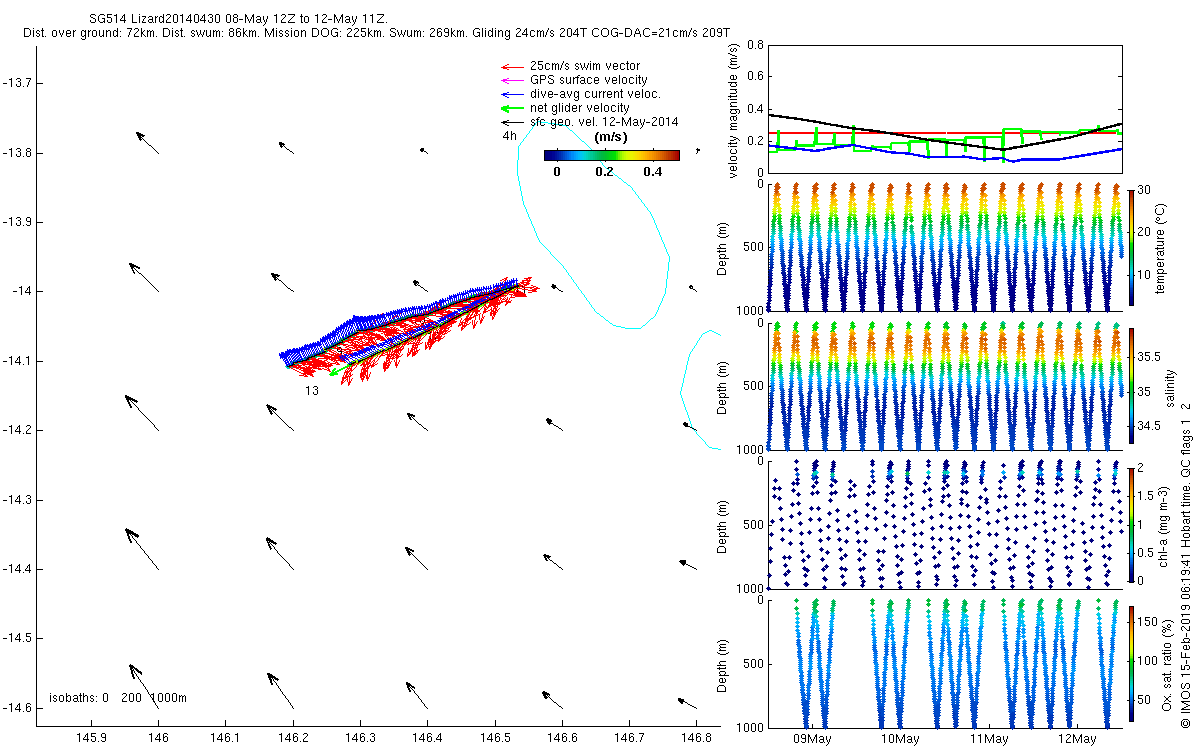1200x750 pixels.
Task: Click the 'isobaths: 0 200 1000m' note
Action: pyautogui.click(x=118, y=697)
